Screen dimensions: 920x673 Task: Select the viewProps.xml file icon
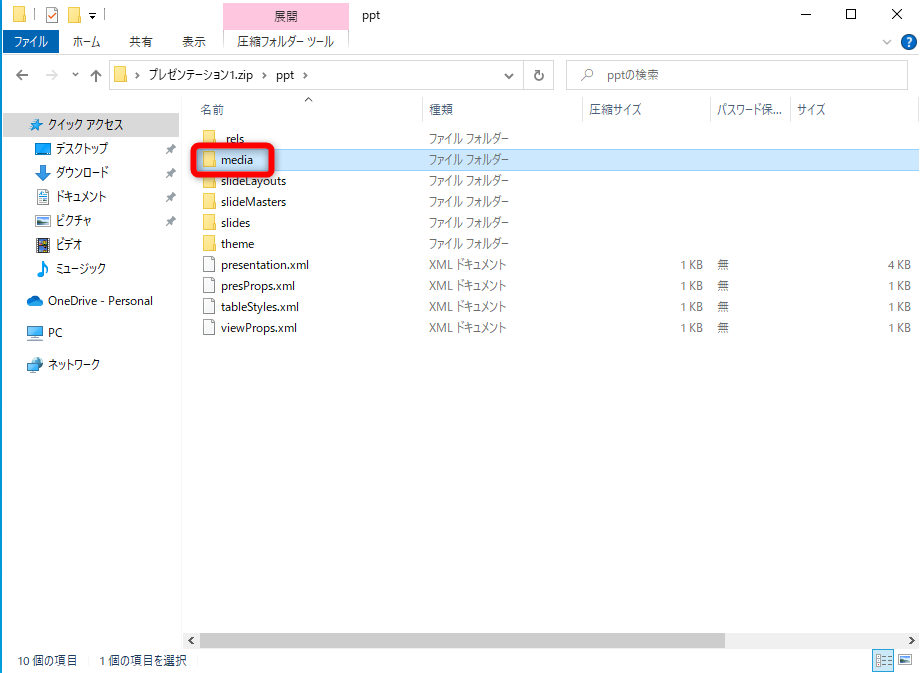click(x=209, y=328)
